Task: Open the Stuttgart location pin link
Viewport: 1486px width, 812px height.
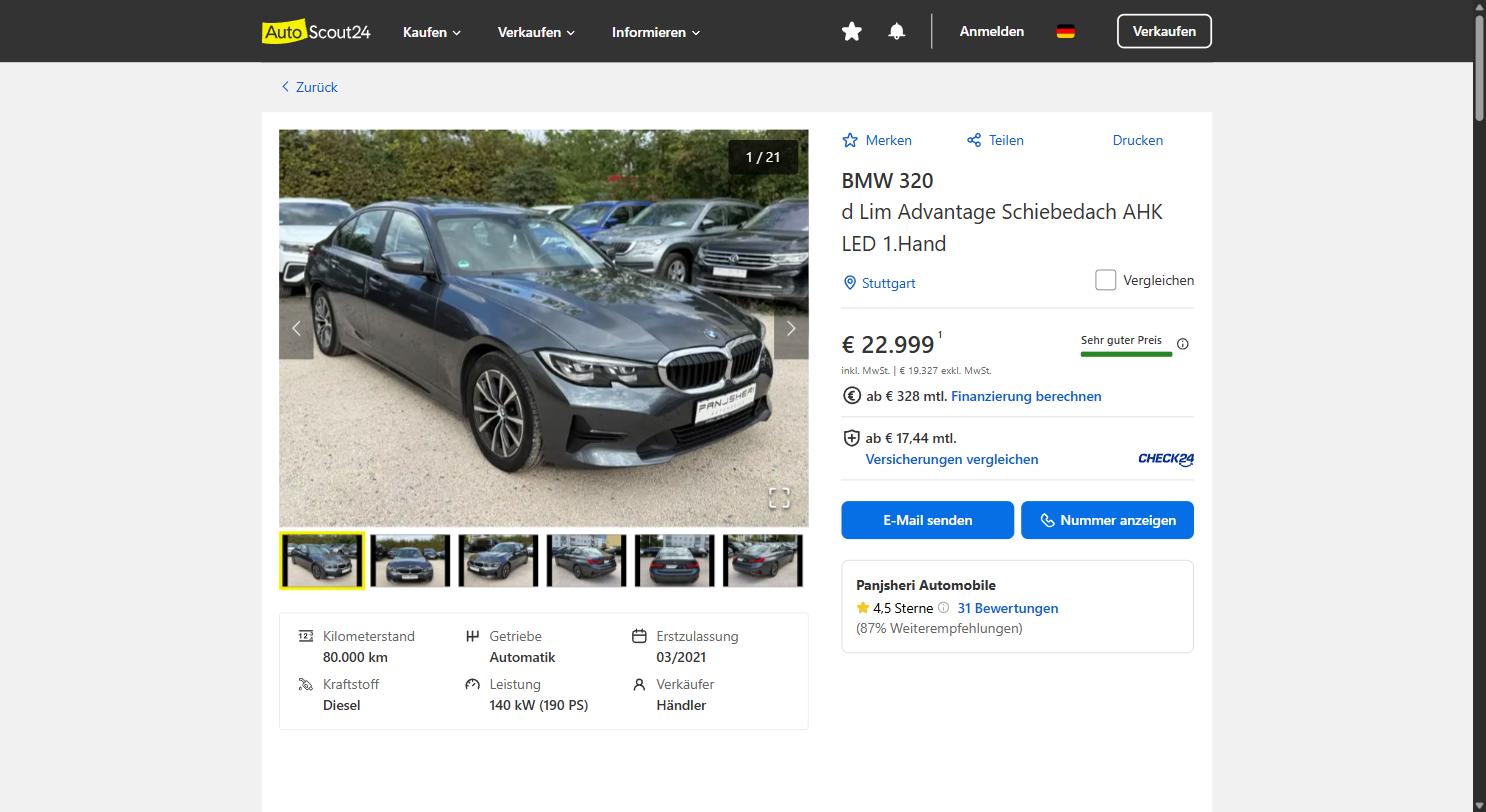Action: coord(879,283)
